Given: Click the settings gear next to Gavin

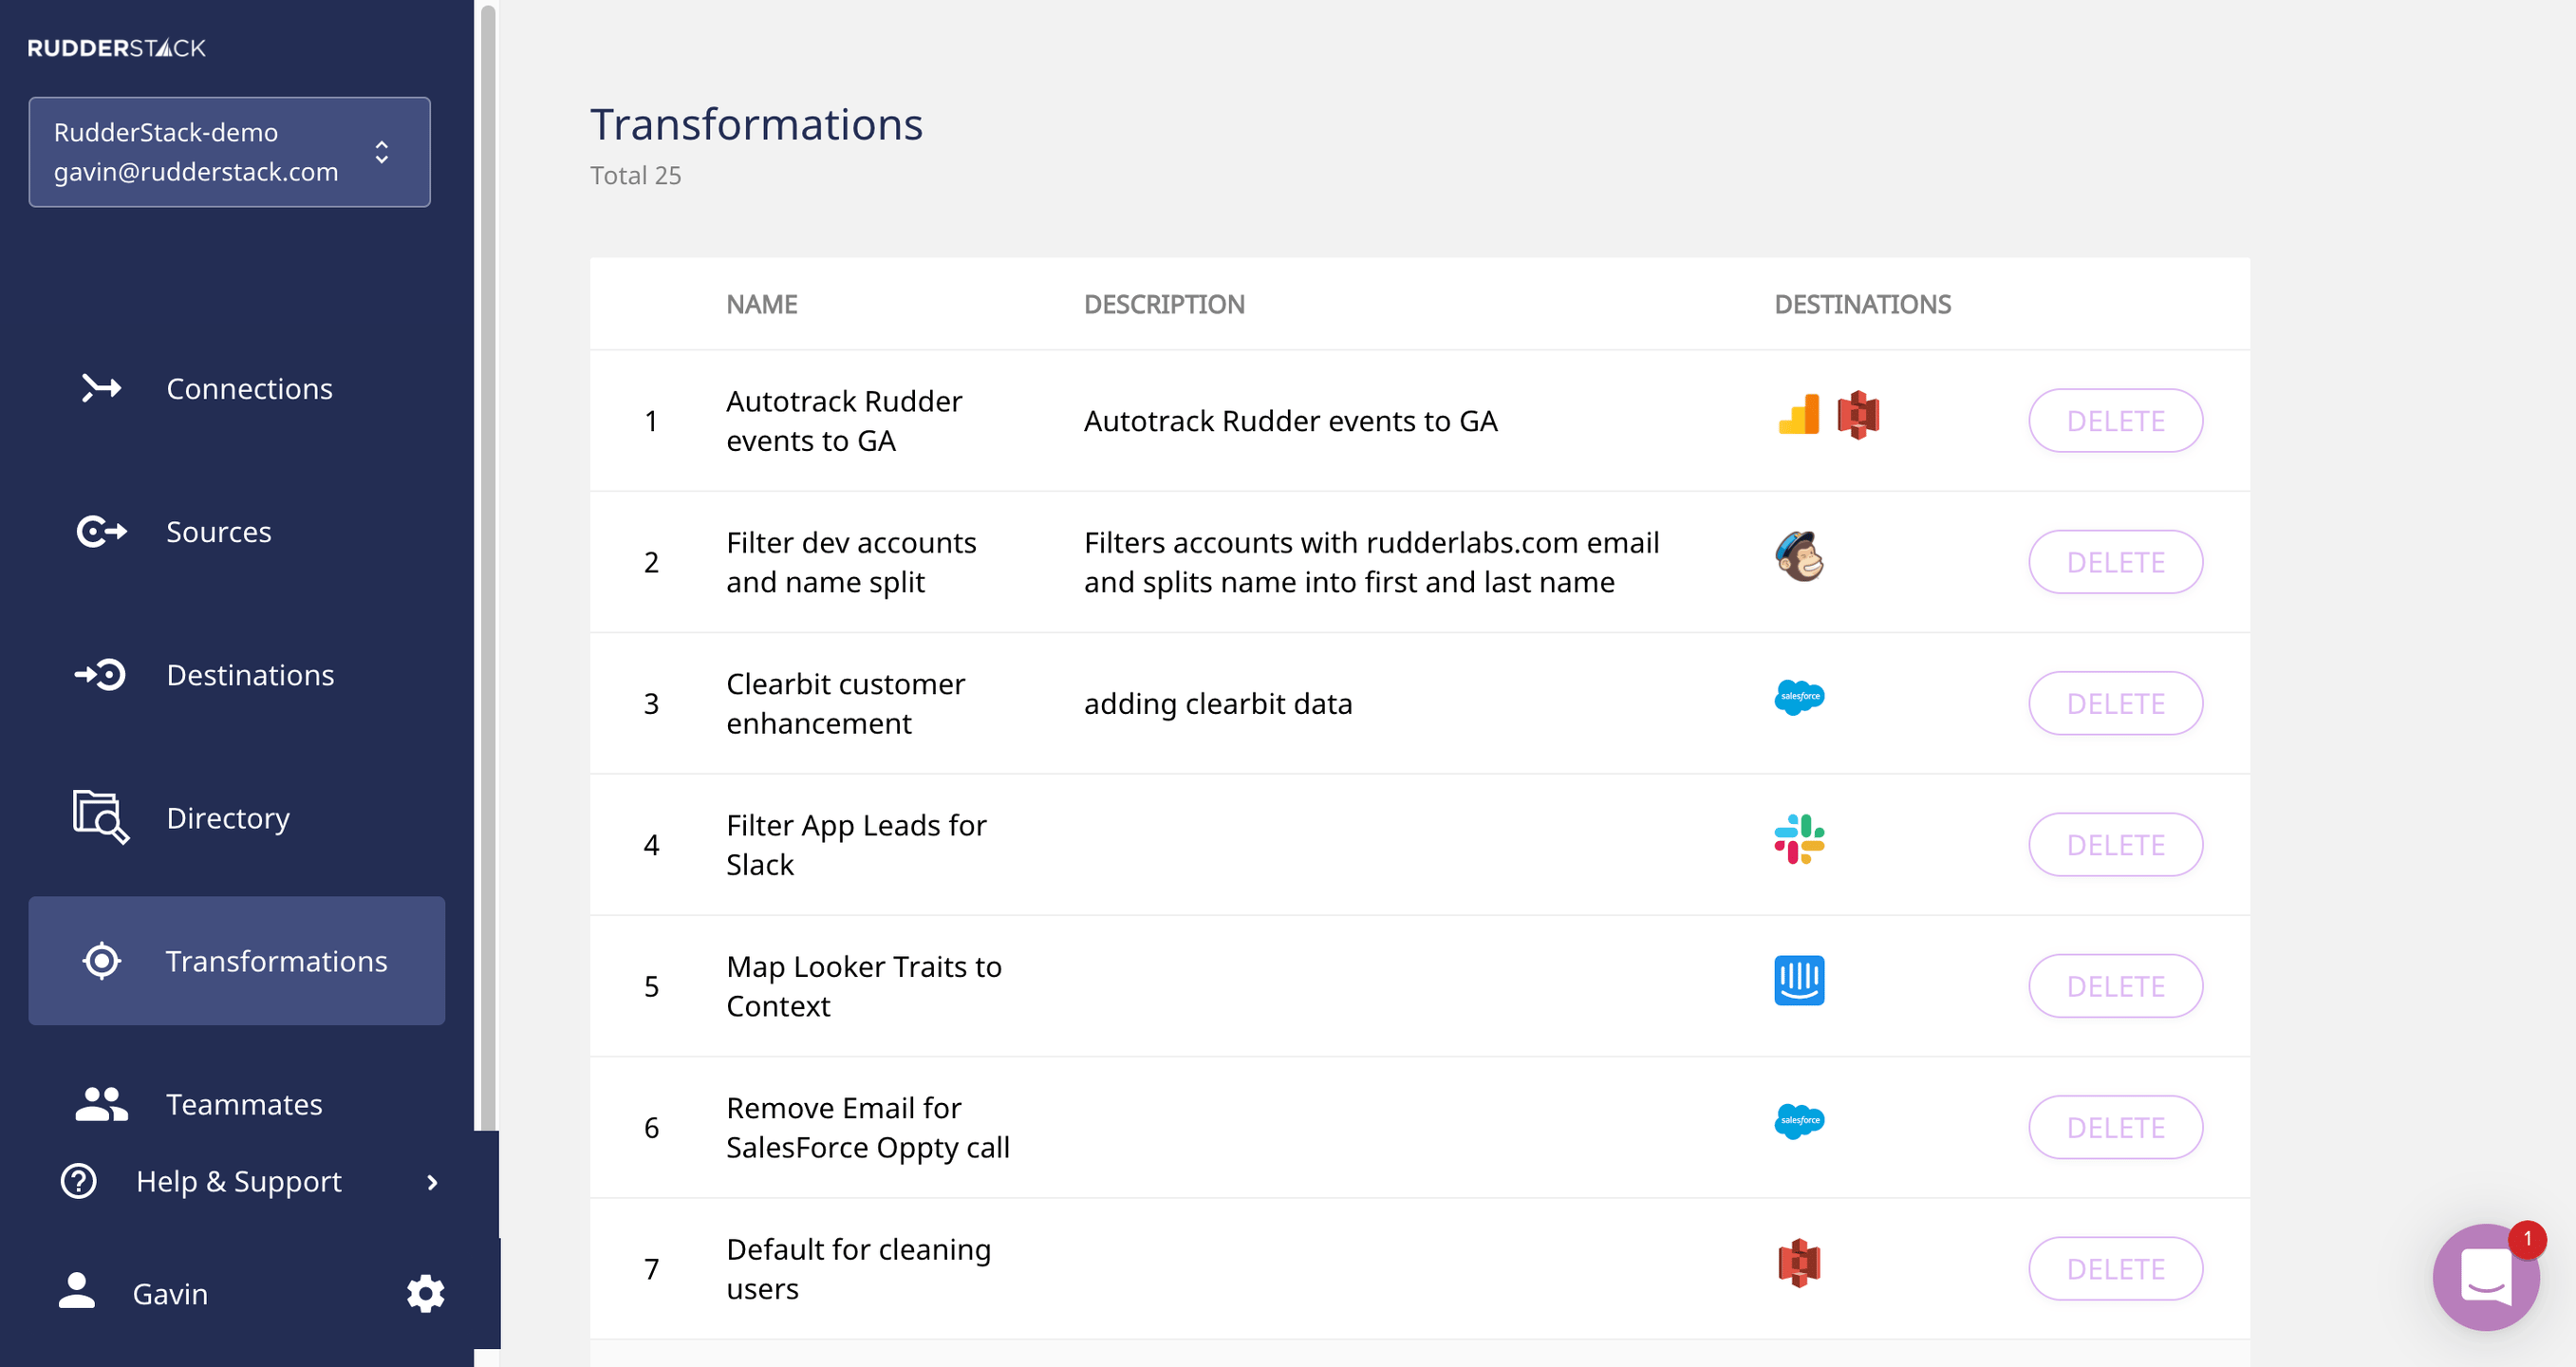Looking at the screenshot, I should [425, 1293].
